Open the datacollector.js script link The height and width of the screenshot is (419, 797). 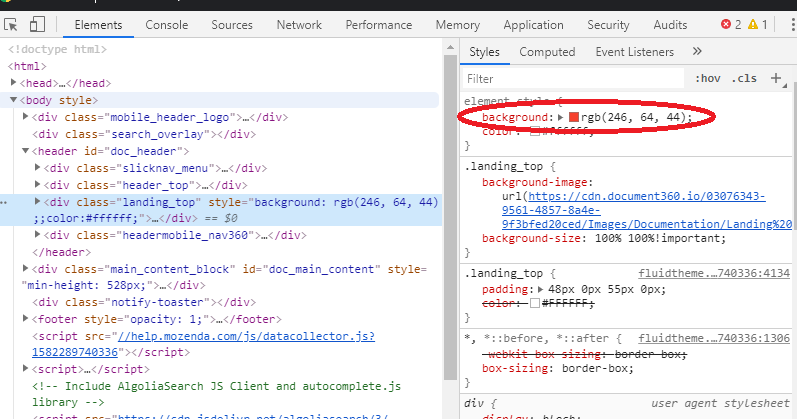203,344
